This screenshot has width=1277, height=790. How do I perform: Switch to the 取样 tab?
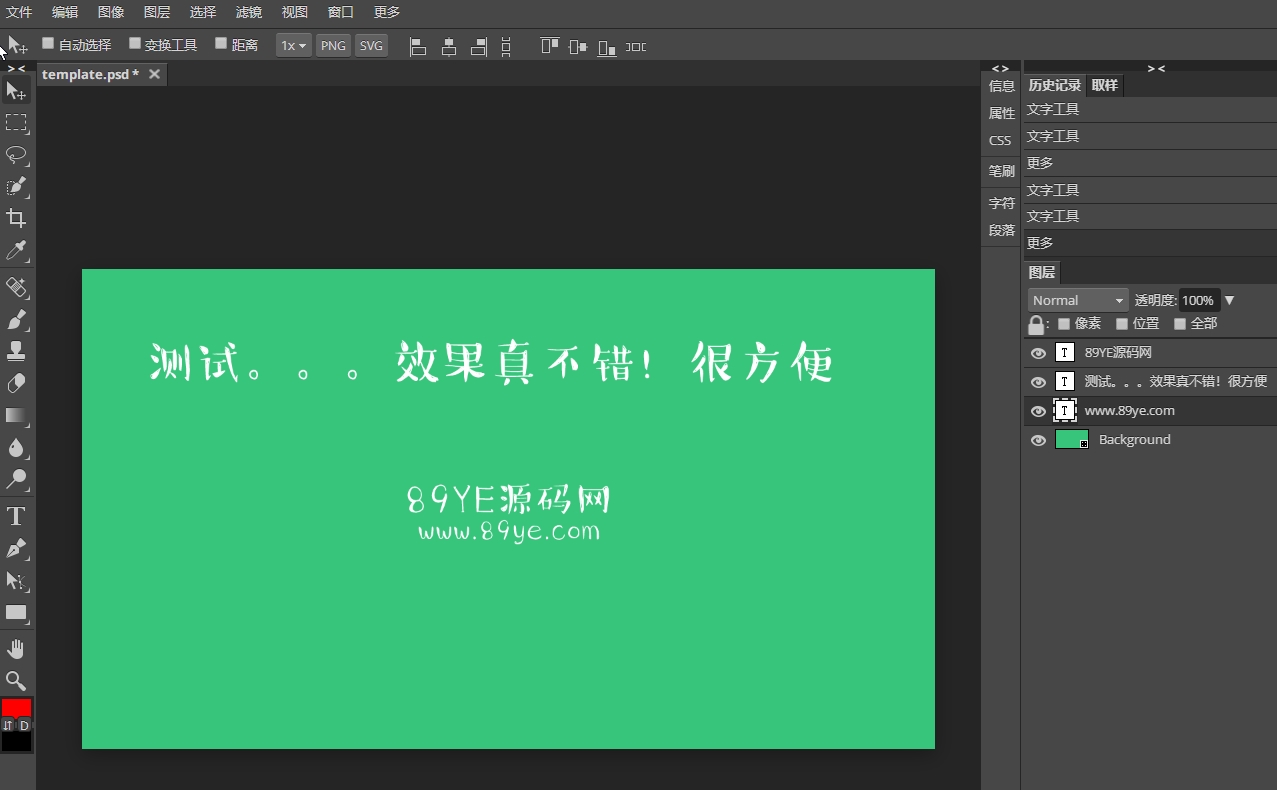pos(1105,85)
